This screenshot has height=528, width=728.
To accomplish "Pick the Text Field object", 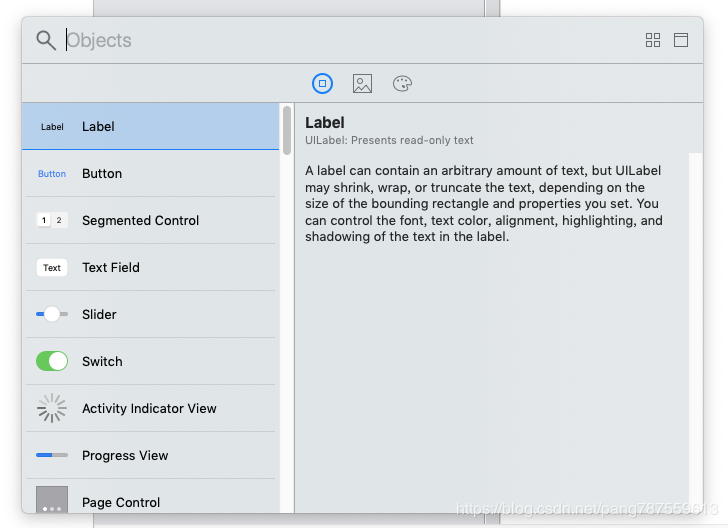I will (x=150, y=267).
